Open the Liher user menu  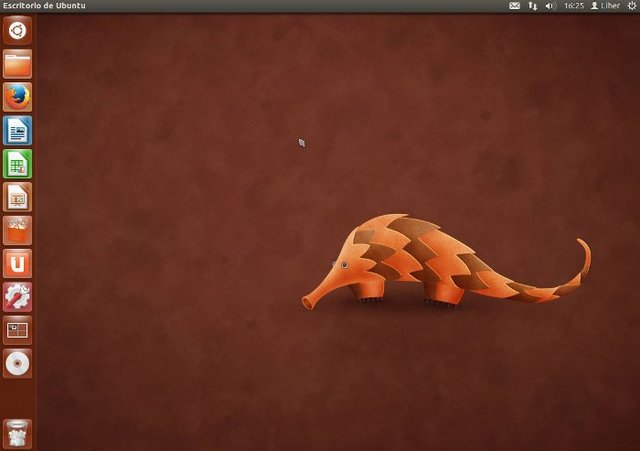(x=606, y=6)
